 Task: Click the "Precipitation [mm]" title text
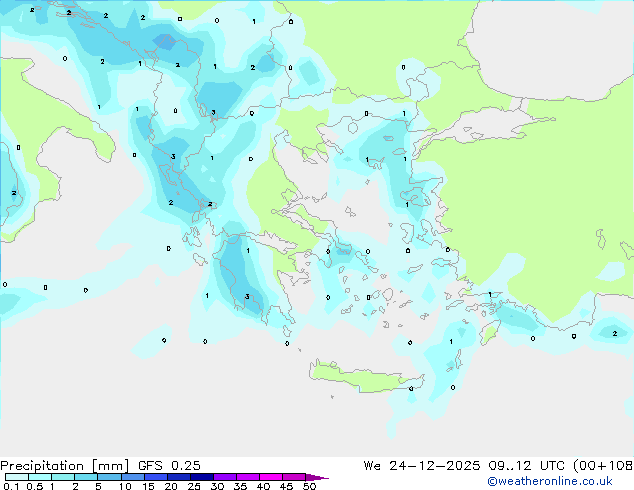pos(65,466)
